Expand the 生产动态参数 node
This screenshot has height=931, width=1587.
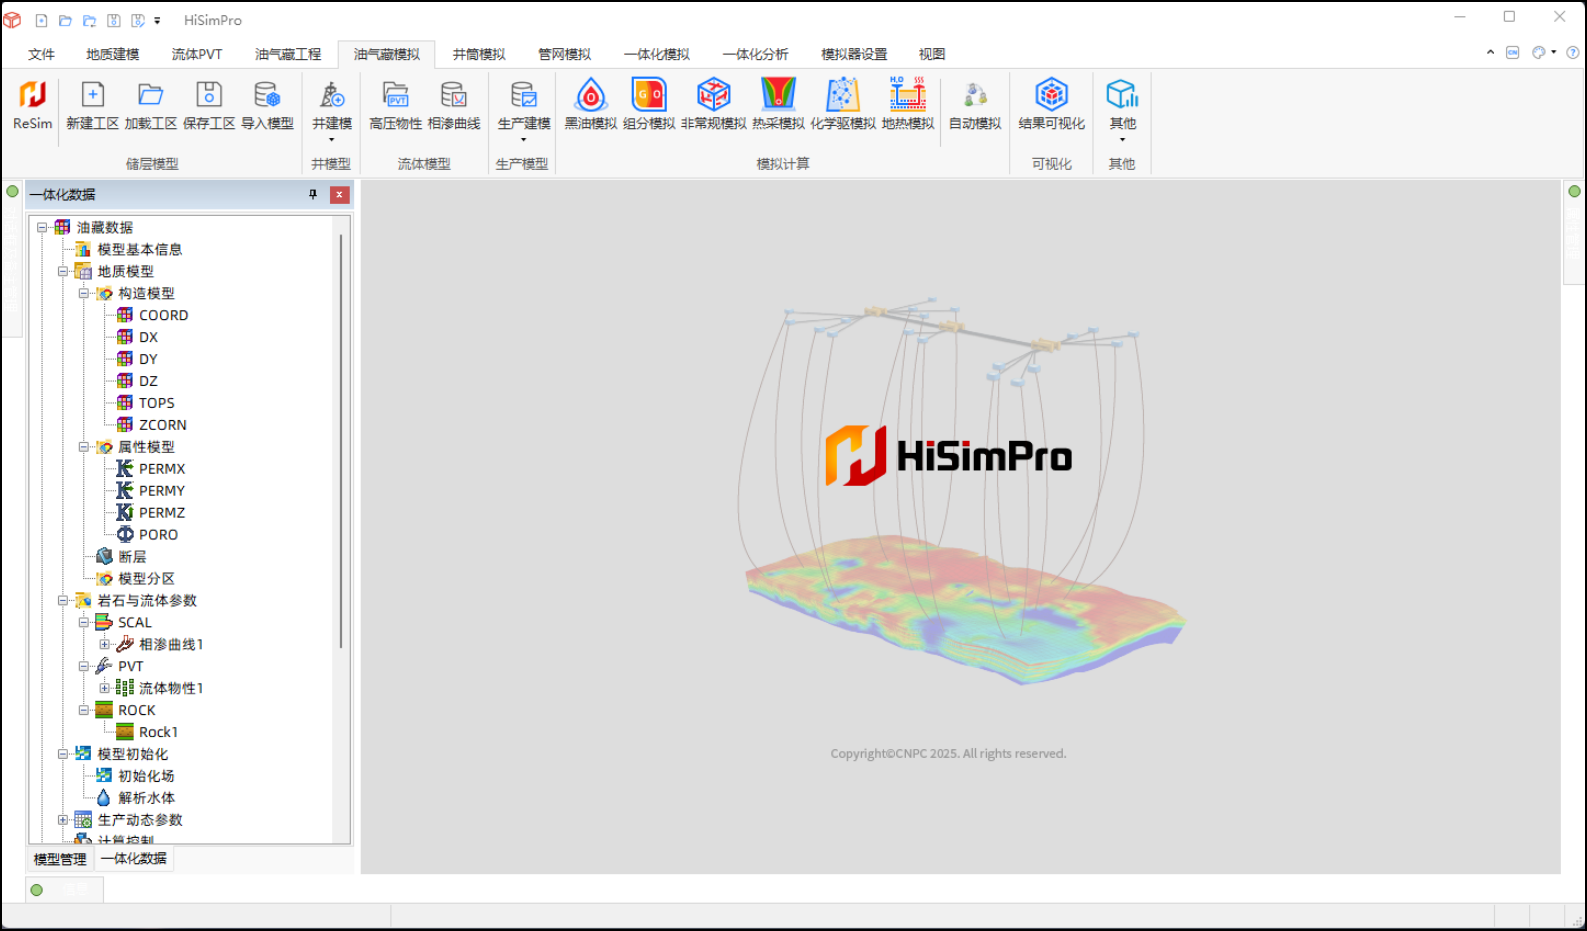pyautogui.click(x=63, y=820)
